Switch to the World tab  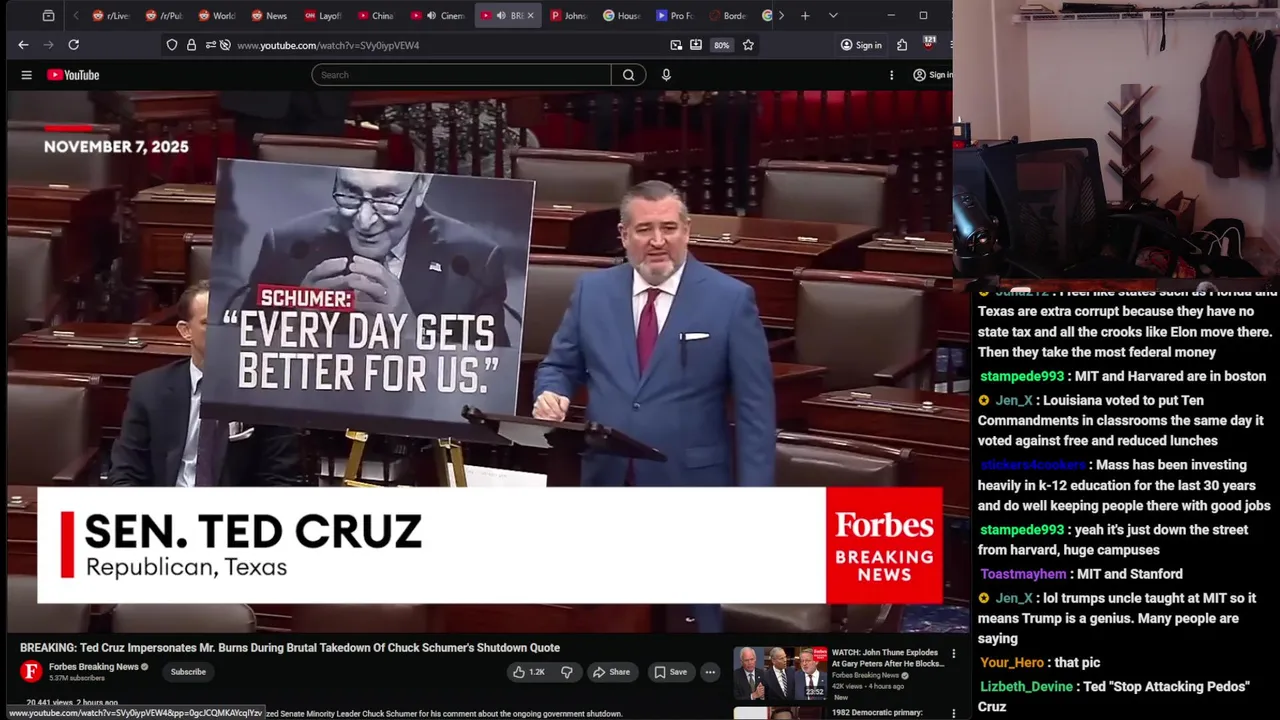pos(217,16)
